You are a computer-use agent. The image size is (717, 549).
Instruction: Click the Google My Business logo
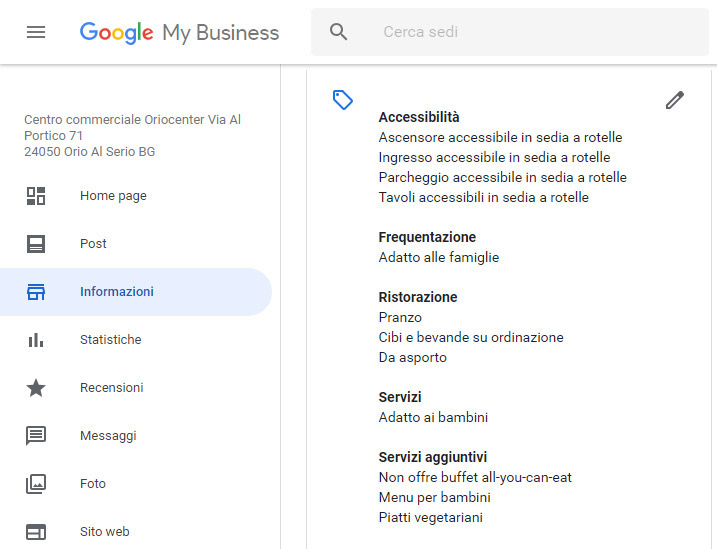pos(179,32)
